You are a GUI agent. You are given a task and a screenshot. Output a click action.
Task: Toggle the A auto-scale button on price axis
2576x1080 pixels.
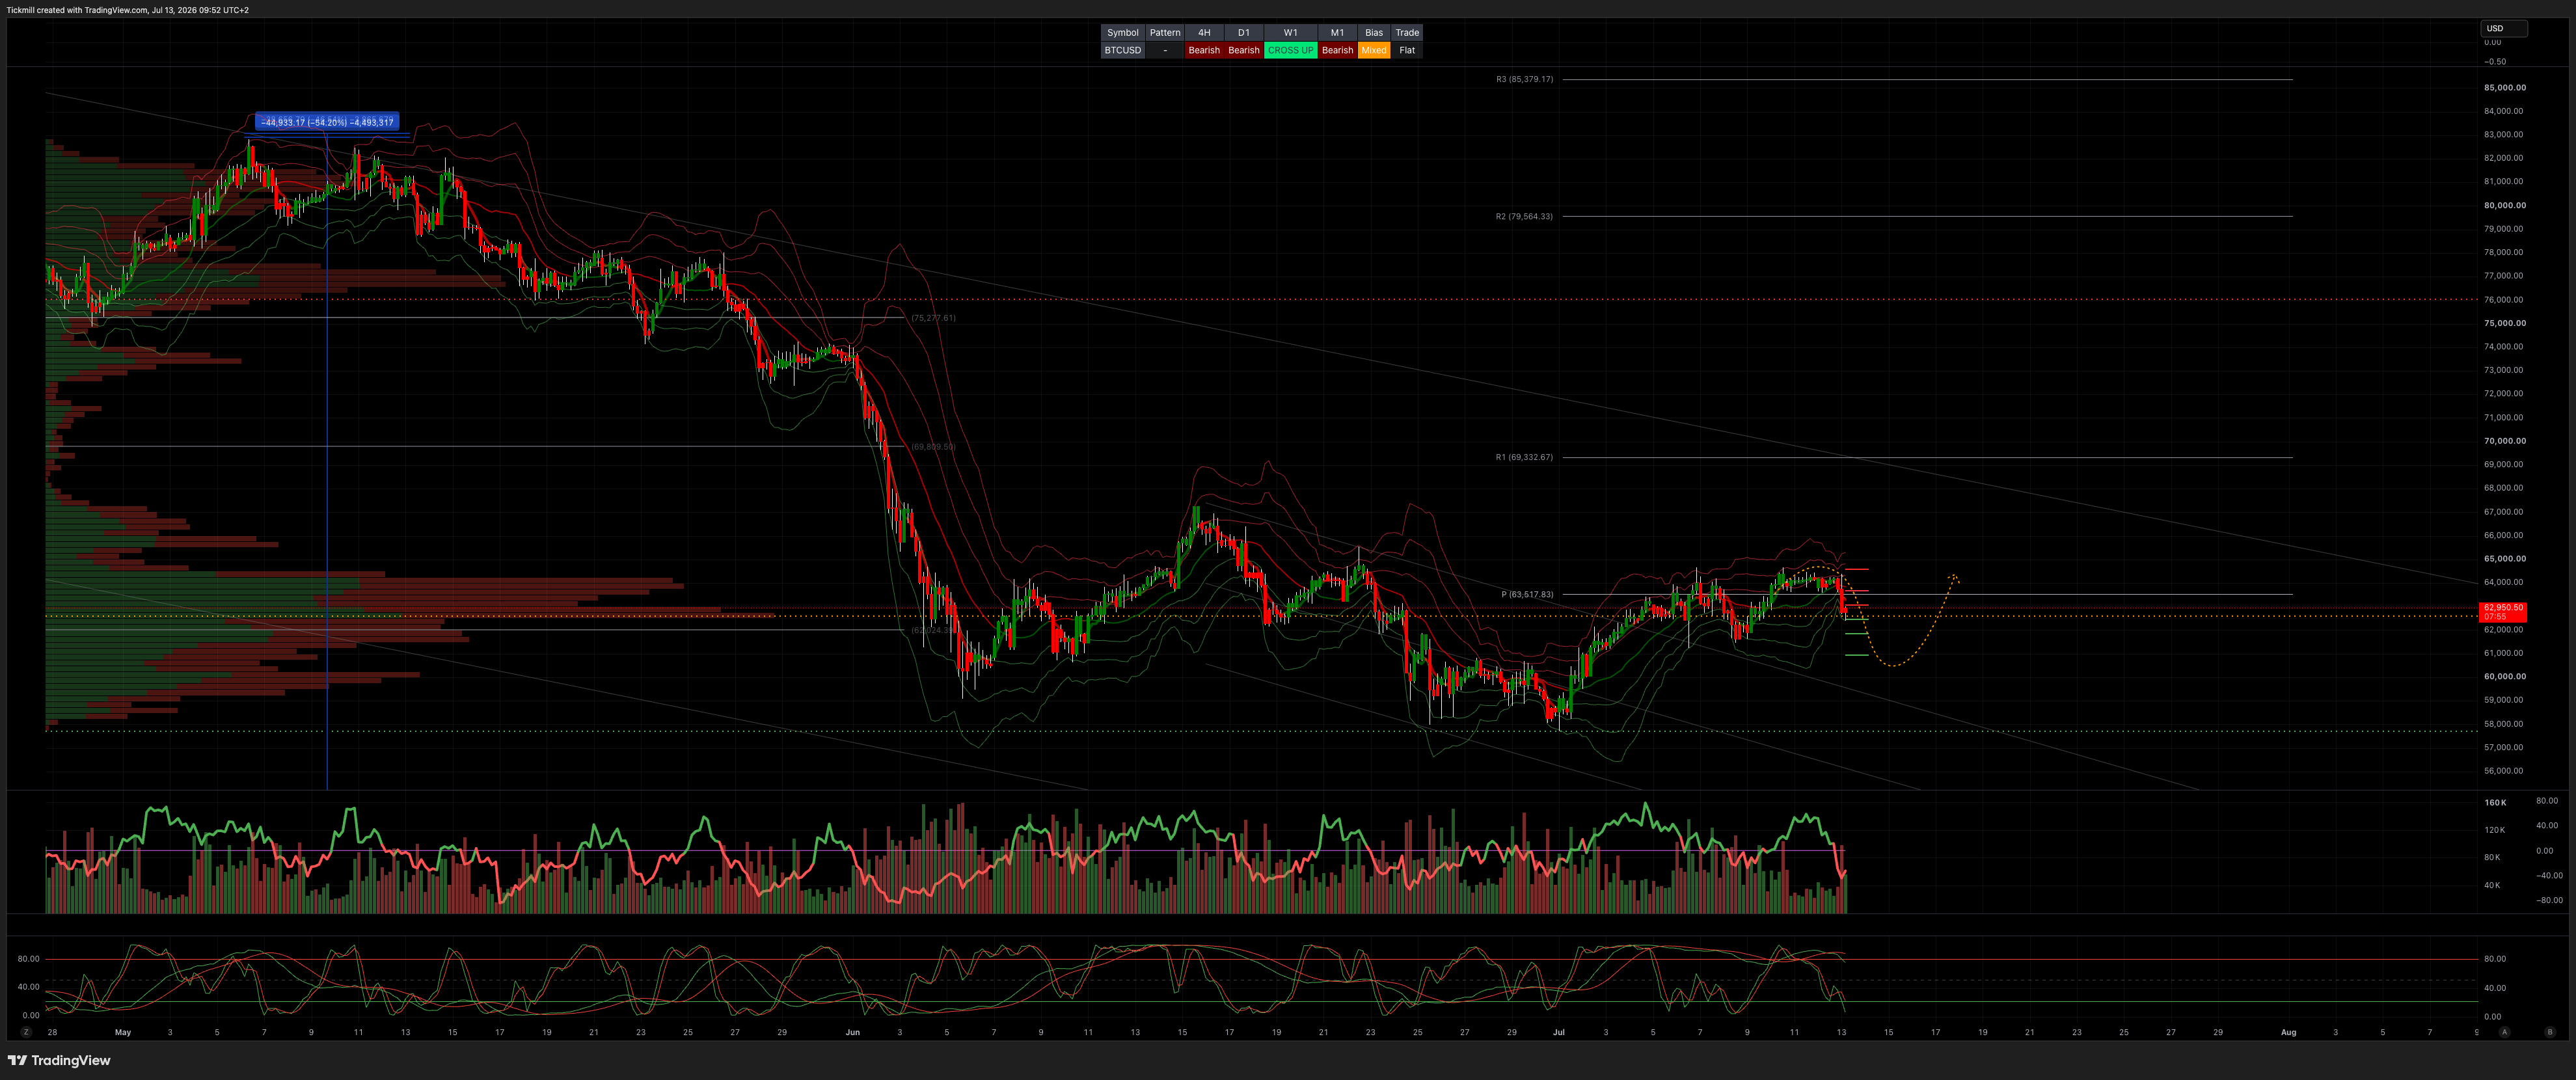(2504, 1031)
